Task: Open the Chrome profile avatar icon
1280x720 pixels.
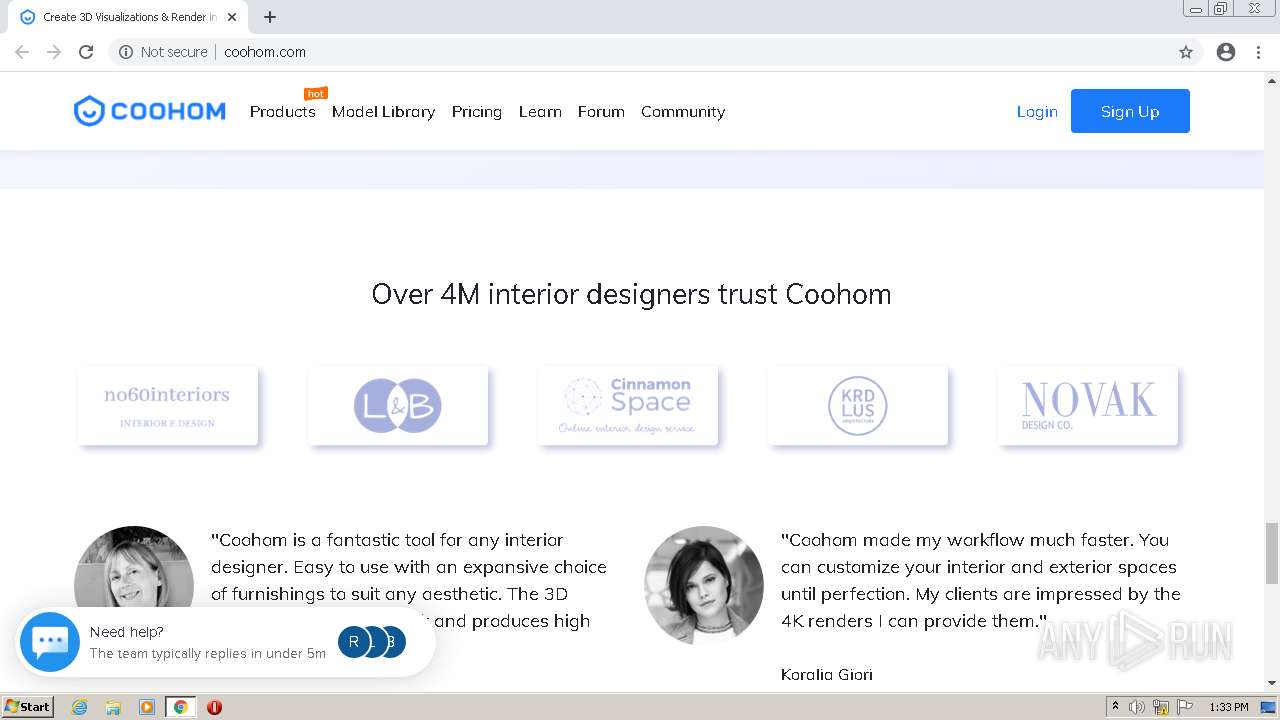Action: [1226, 52]
